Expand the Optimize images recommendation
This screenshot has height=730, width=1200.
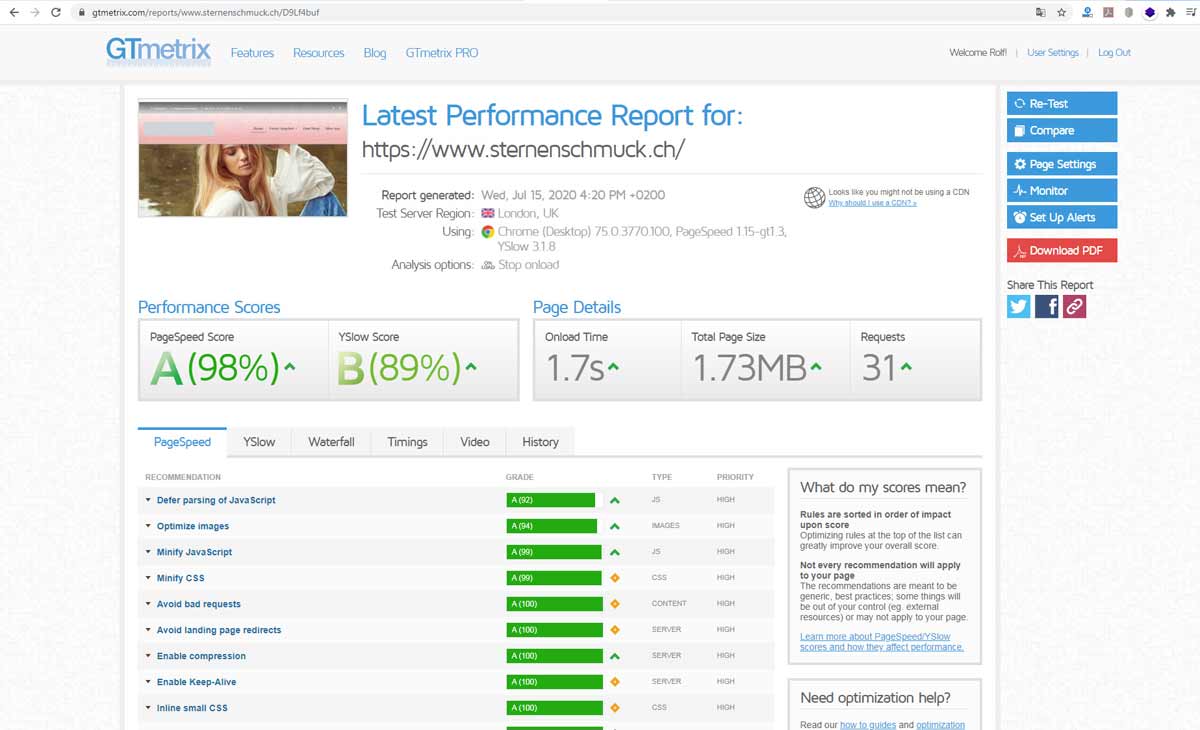pyautogui.click(x=193, y=526)
